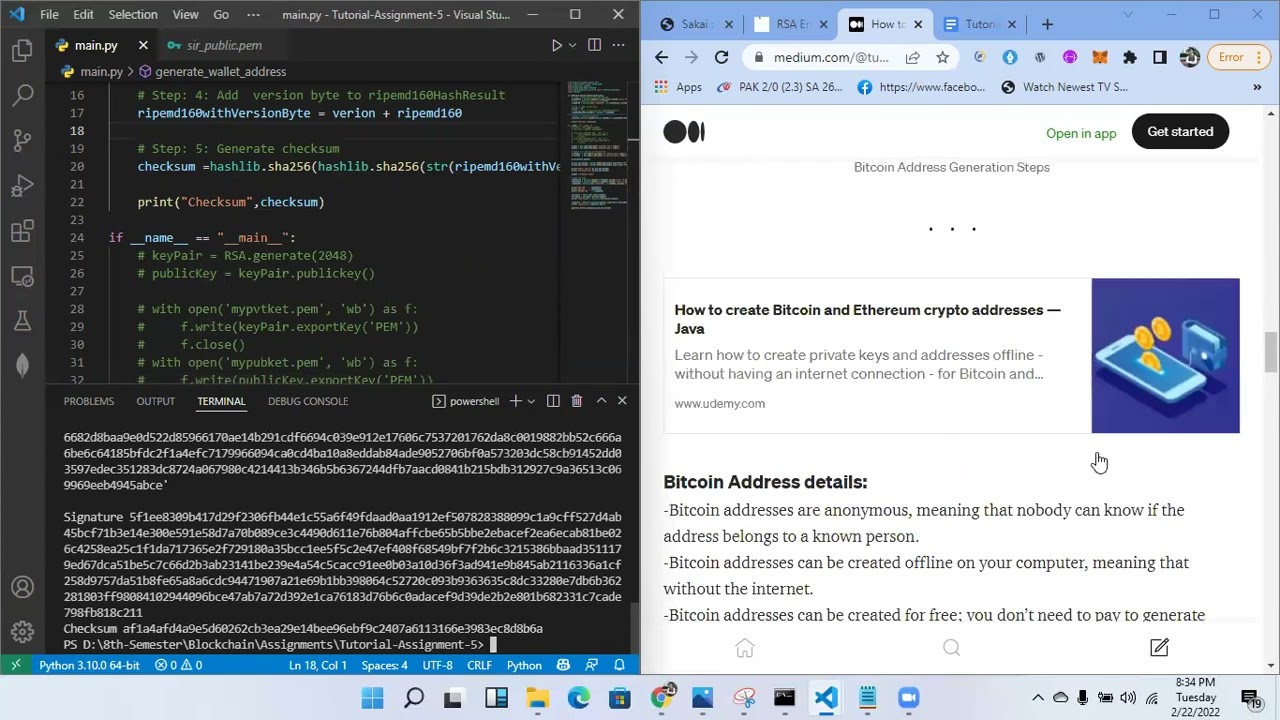Open Chrome Extensions puzzle icon

[1130, 57]
